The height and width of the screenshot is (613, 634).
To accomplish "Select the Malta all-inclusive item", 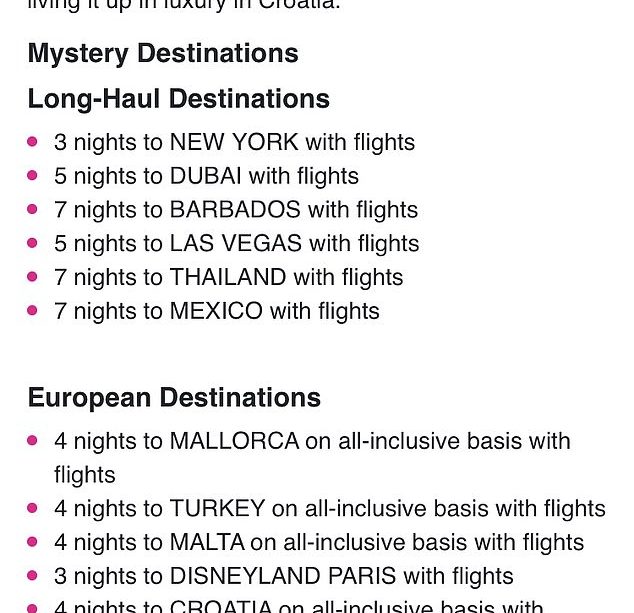I will click(x=319, y=542).
